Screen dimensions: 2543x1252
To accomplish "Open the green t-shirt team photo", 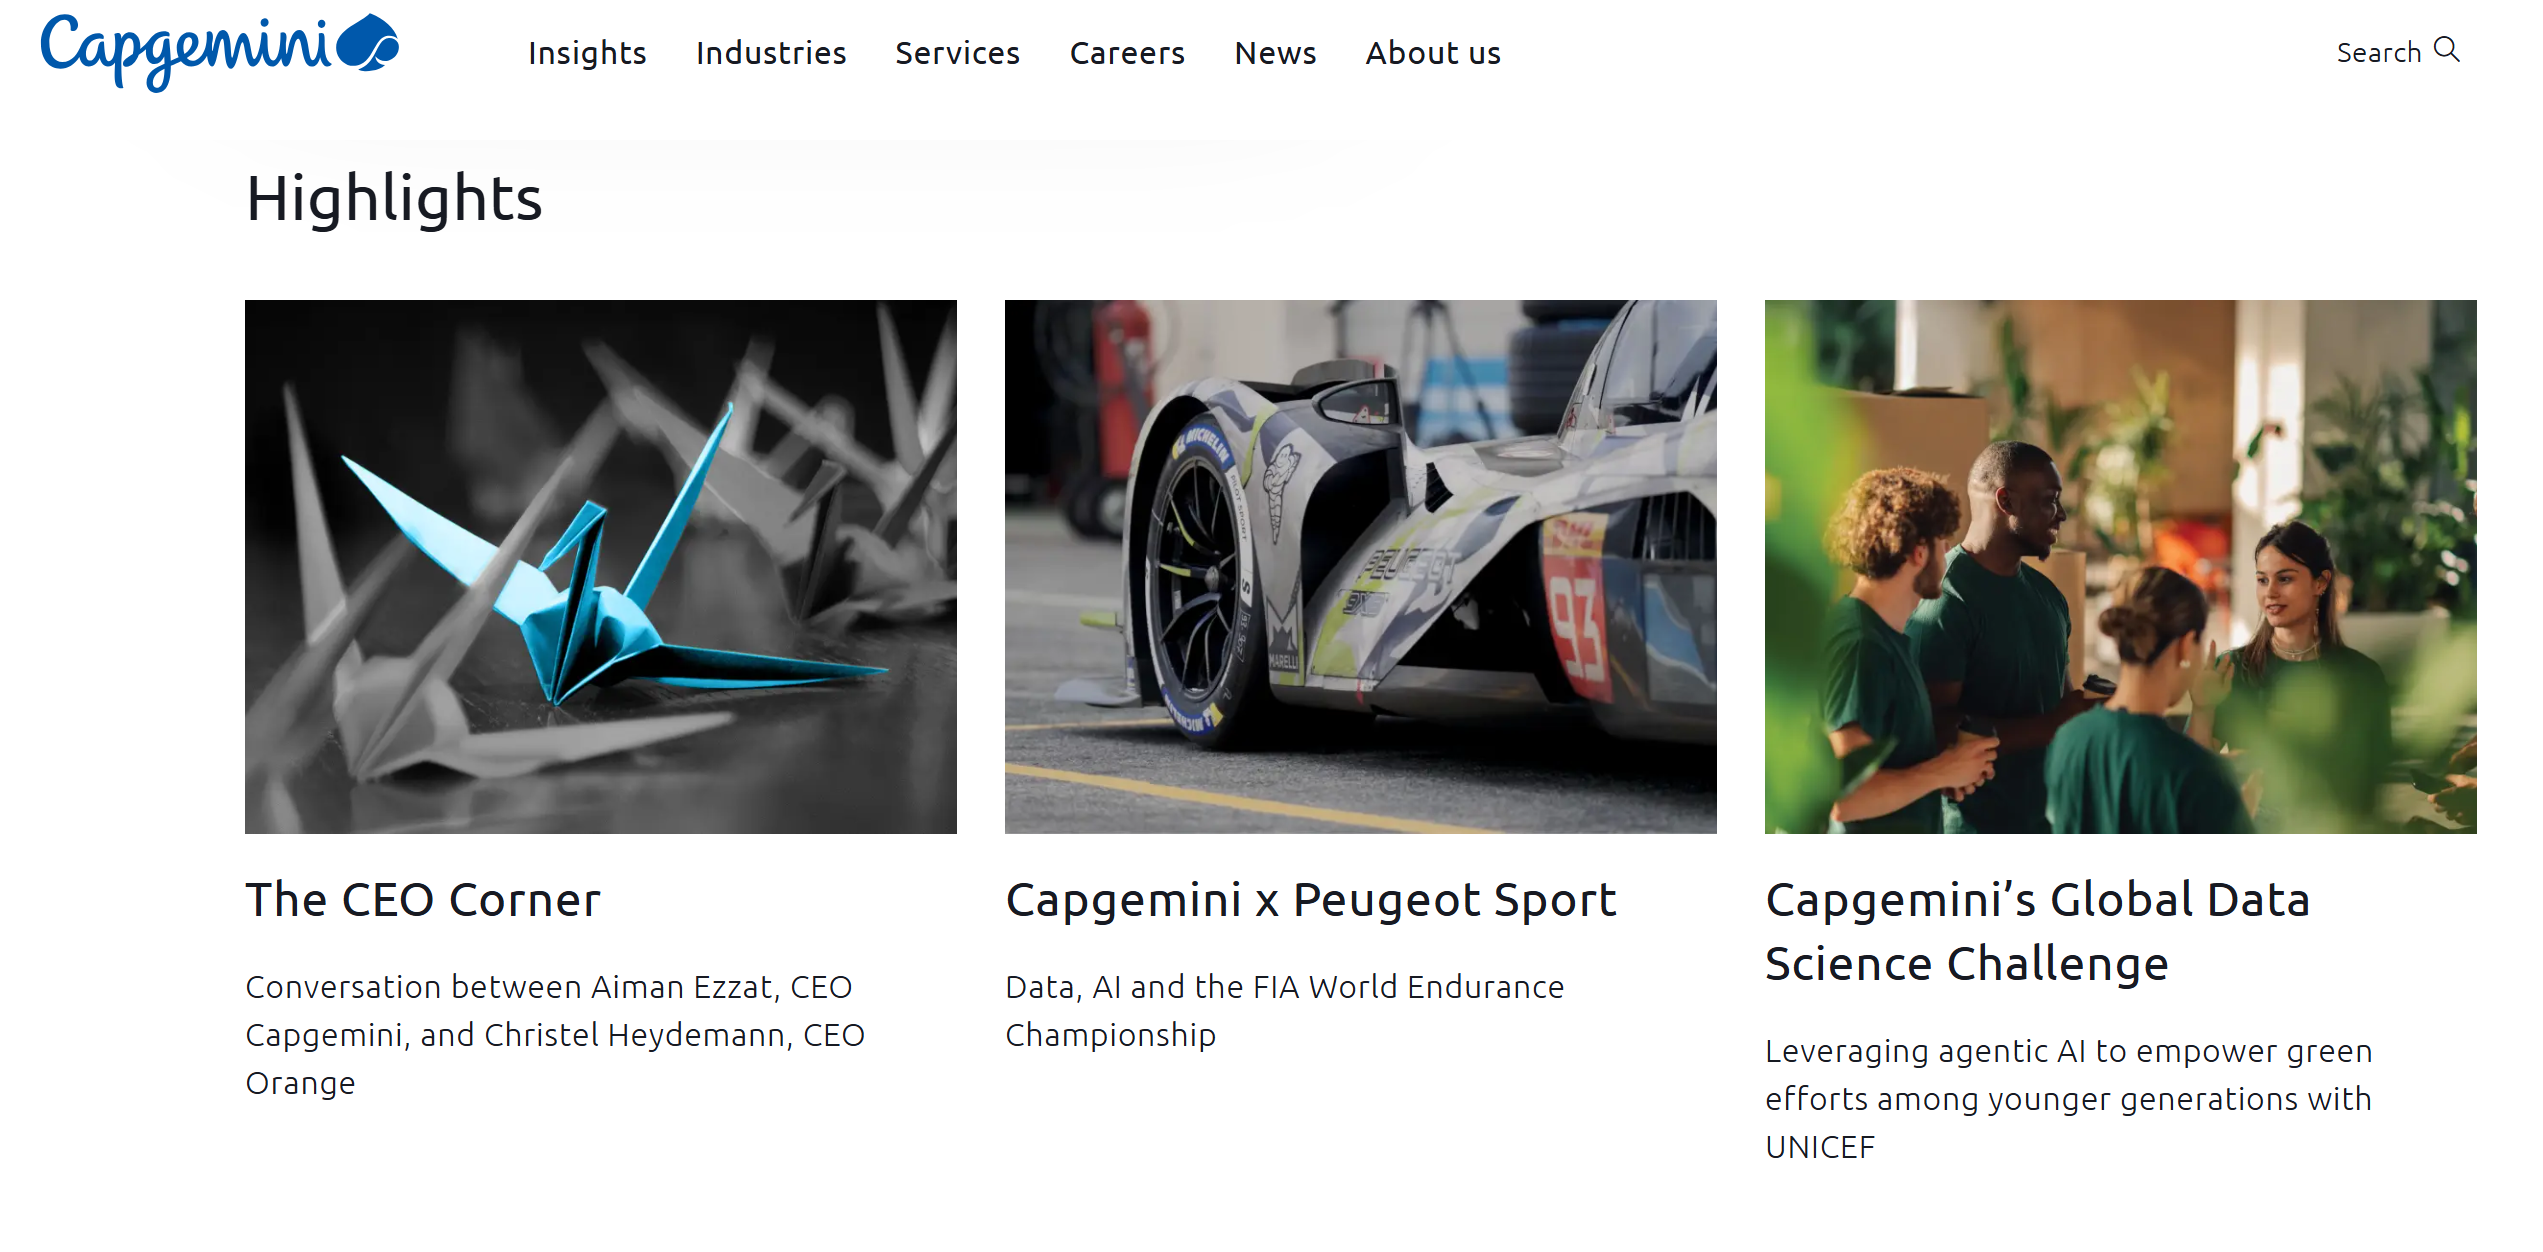I will click(x=2121, y=567).
